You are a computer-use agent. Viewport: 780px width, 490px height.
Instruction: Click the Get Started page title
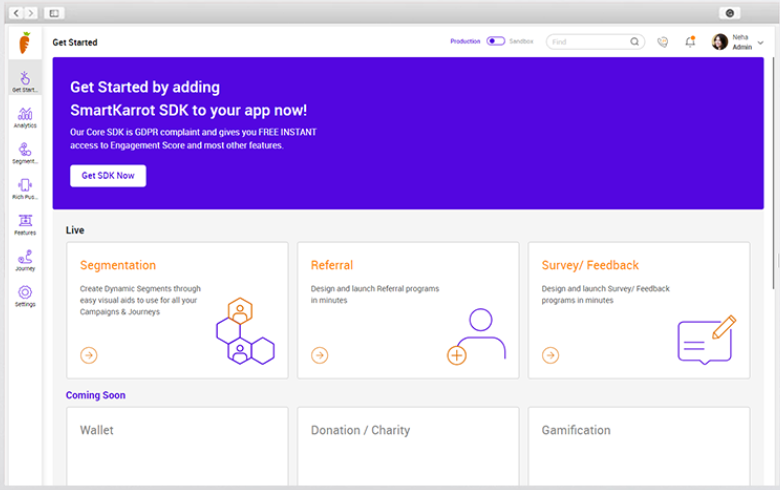tap(75, 42)
